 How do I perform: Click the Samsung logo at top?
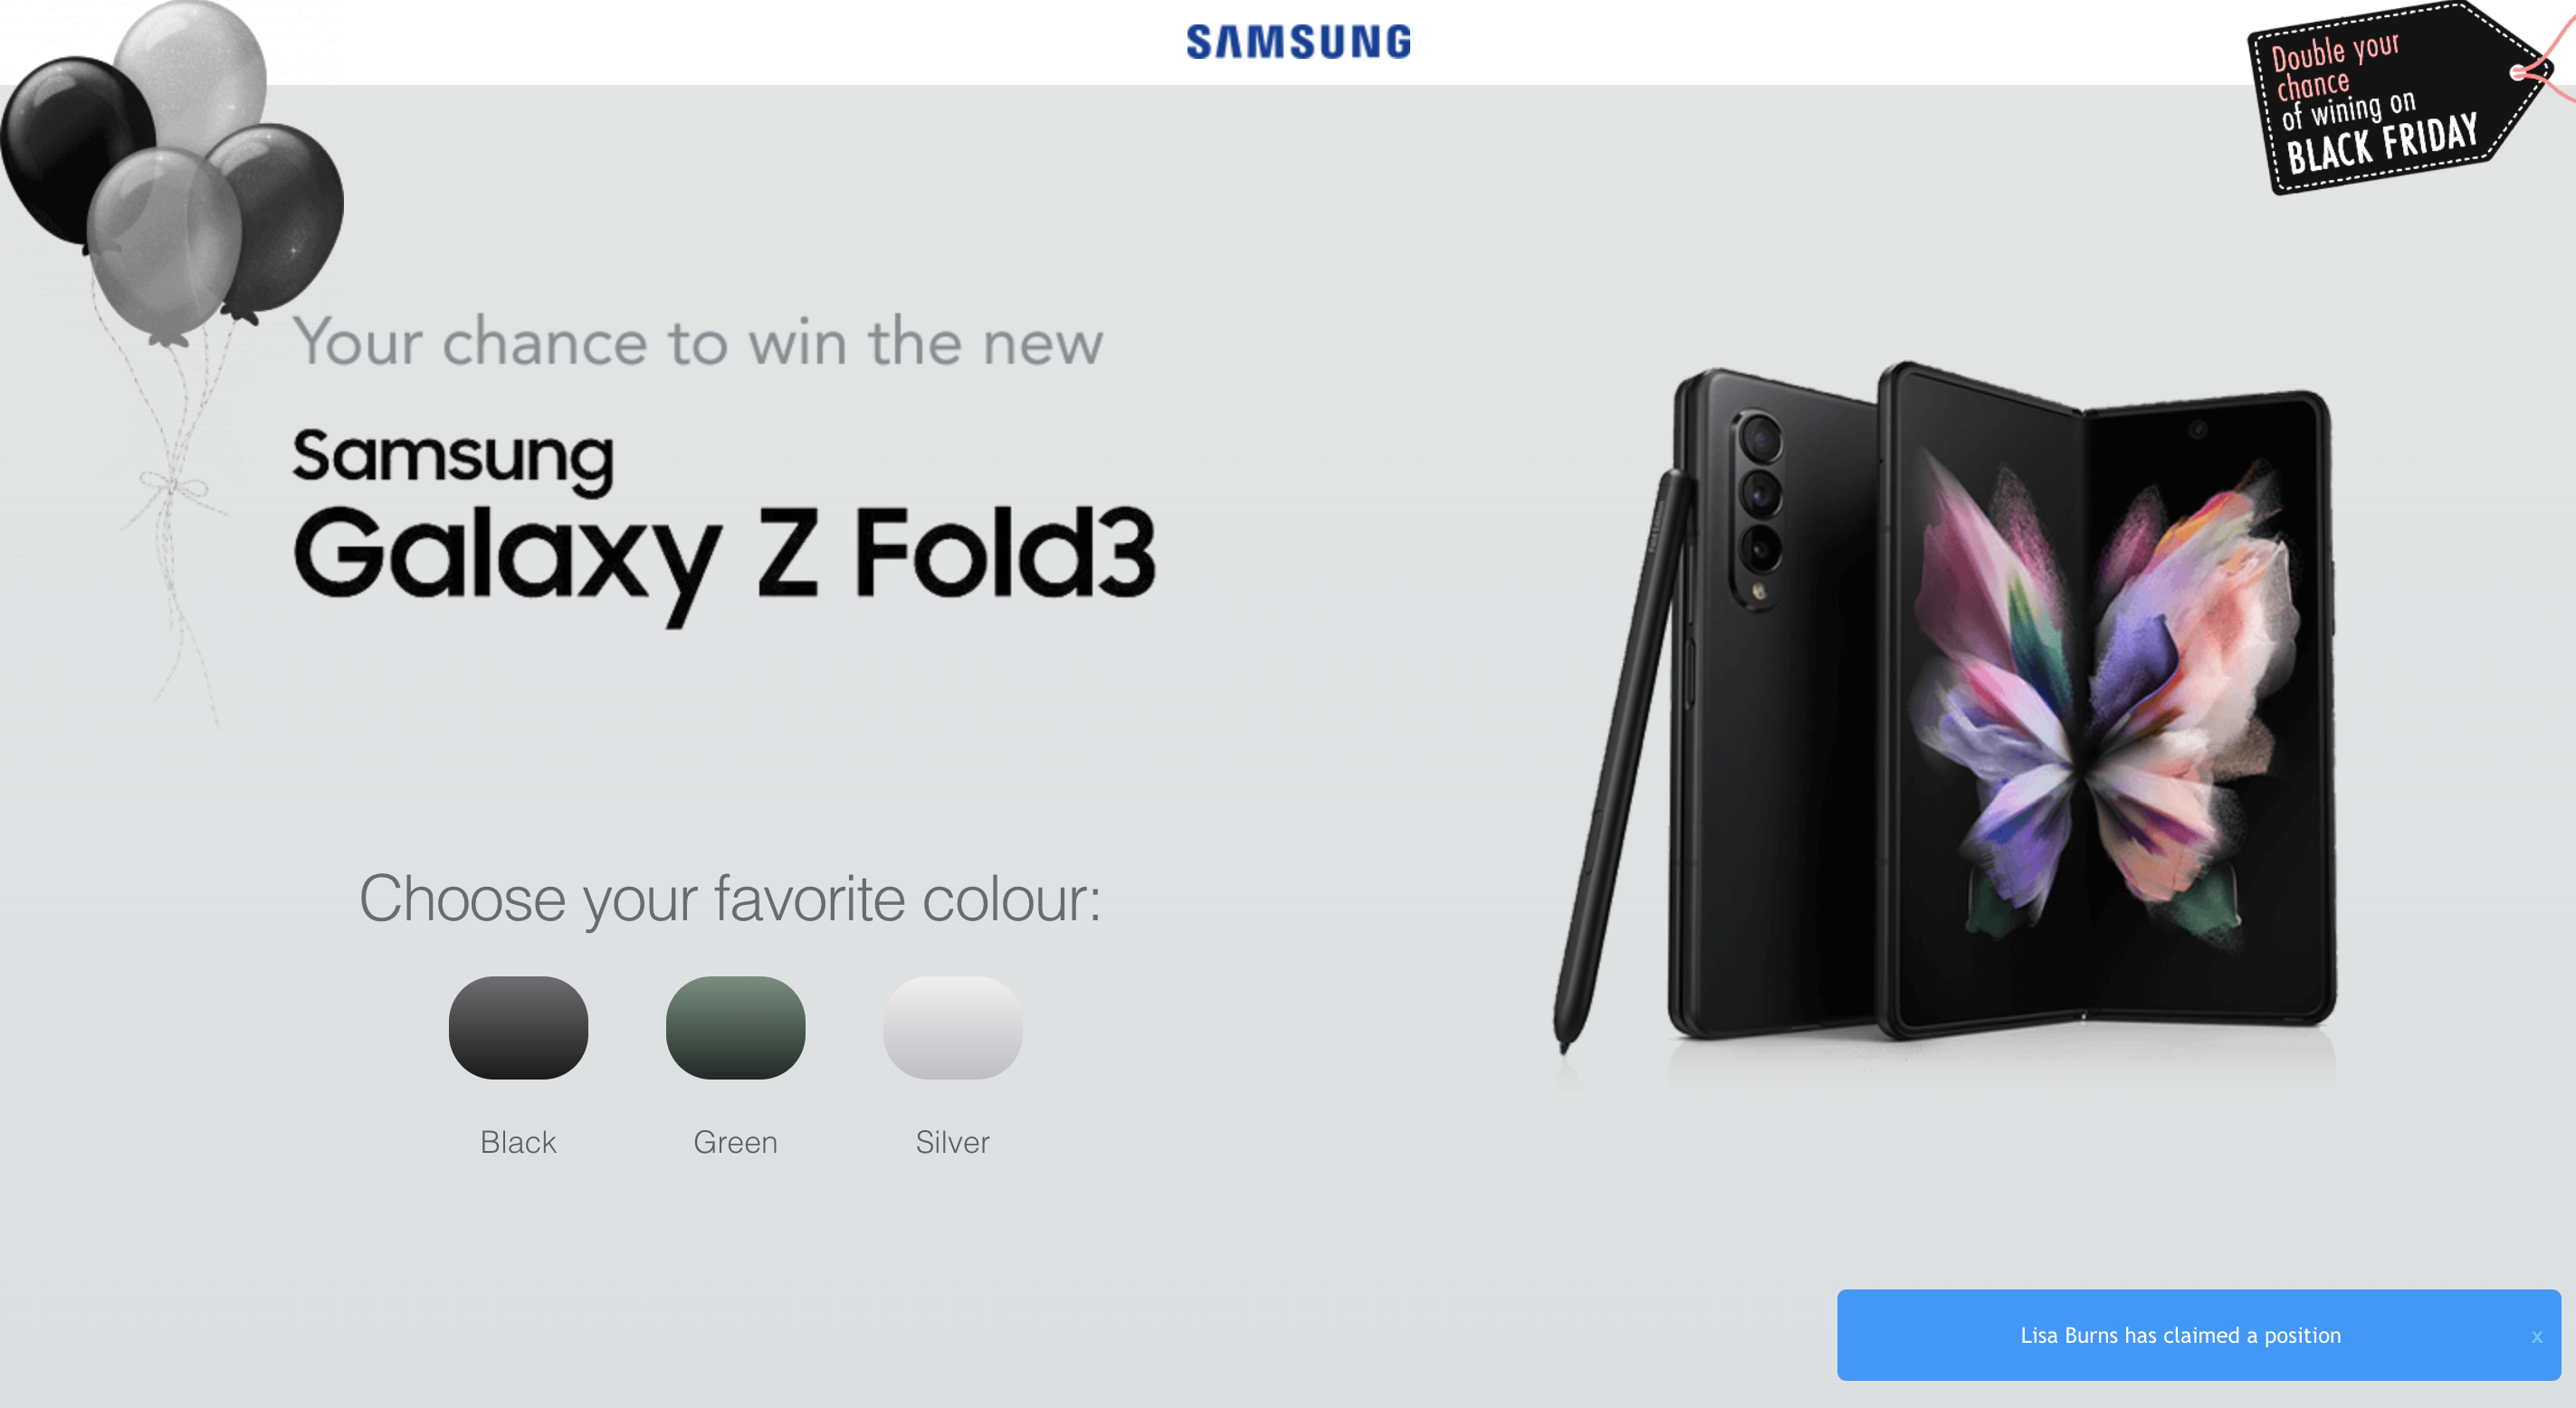(x=1298, y=42)
